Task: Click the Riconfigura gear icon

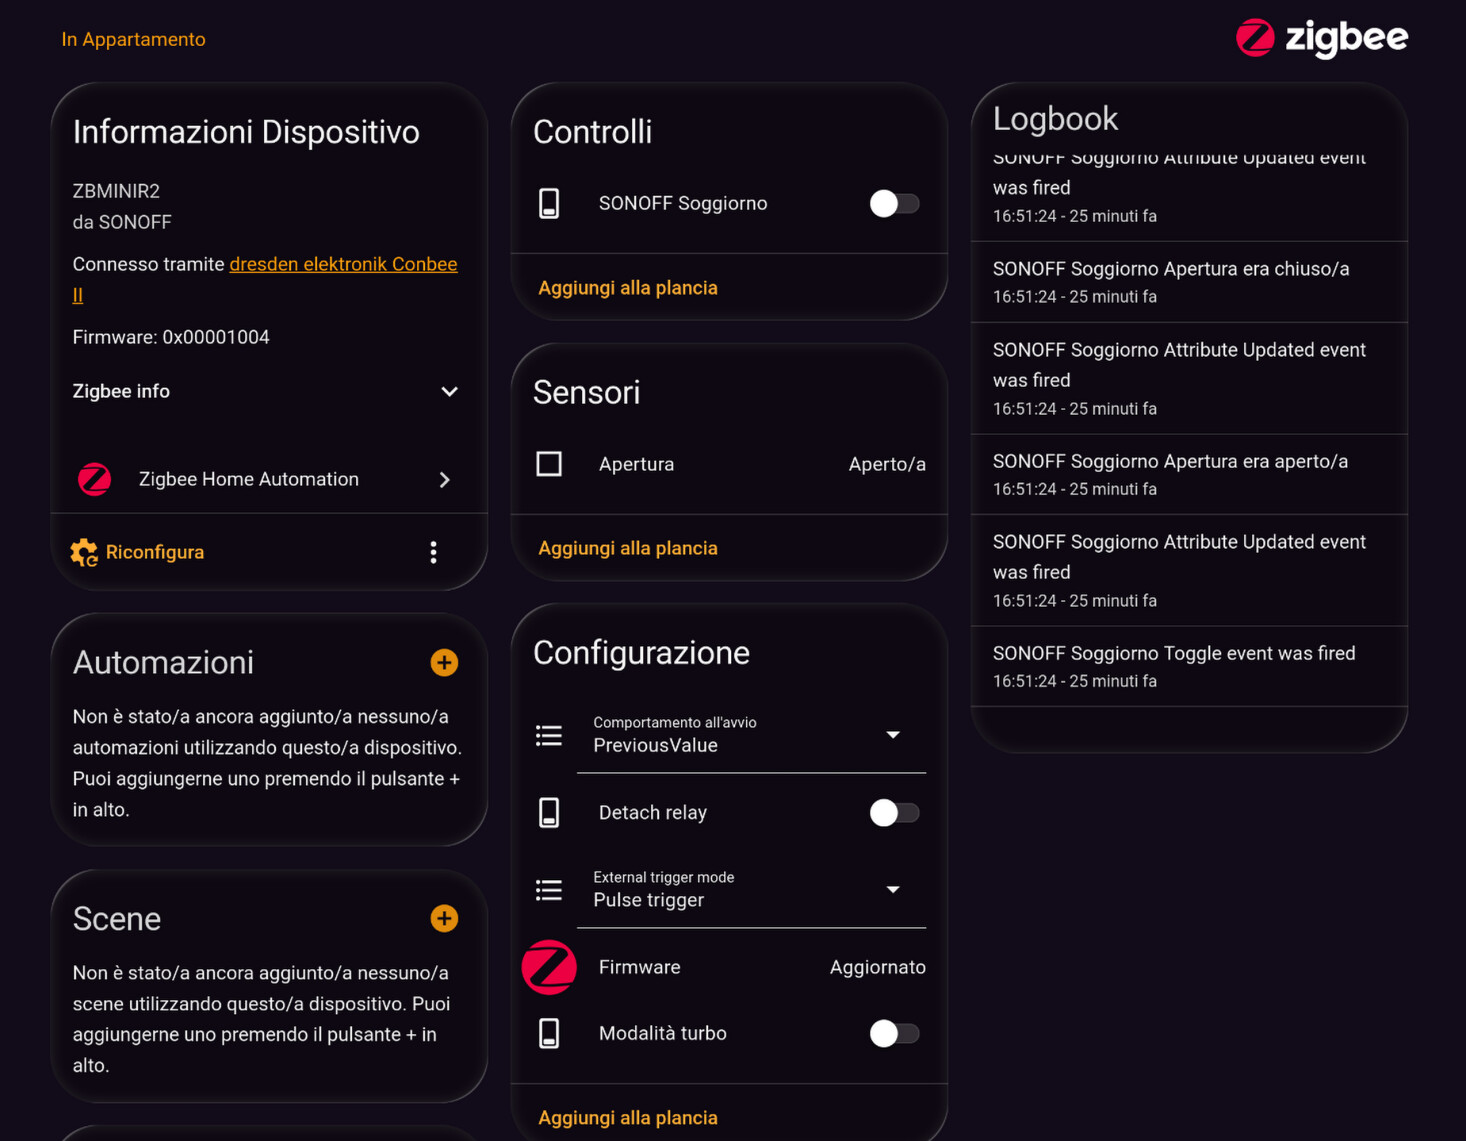Action: coord(84,552)
